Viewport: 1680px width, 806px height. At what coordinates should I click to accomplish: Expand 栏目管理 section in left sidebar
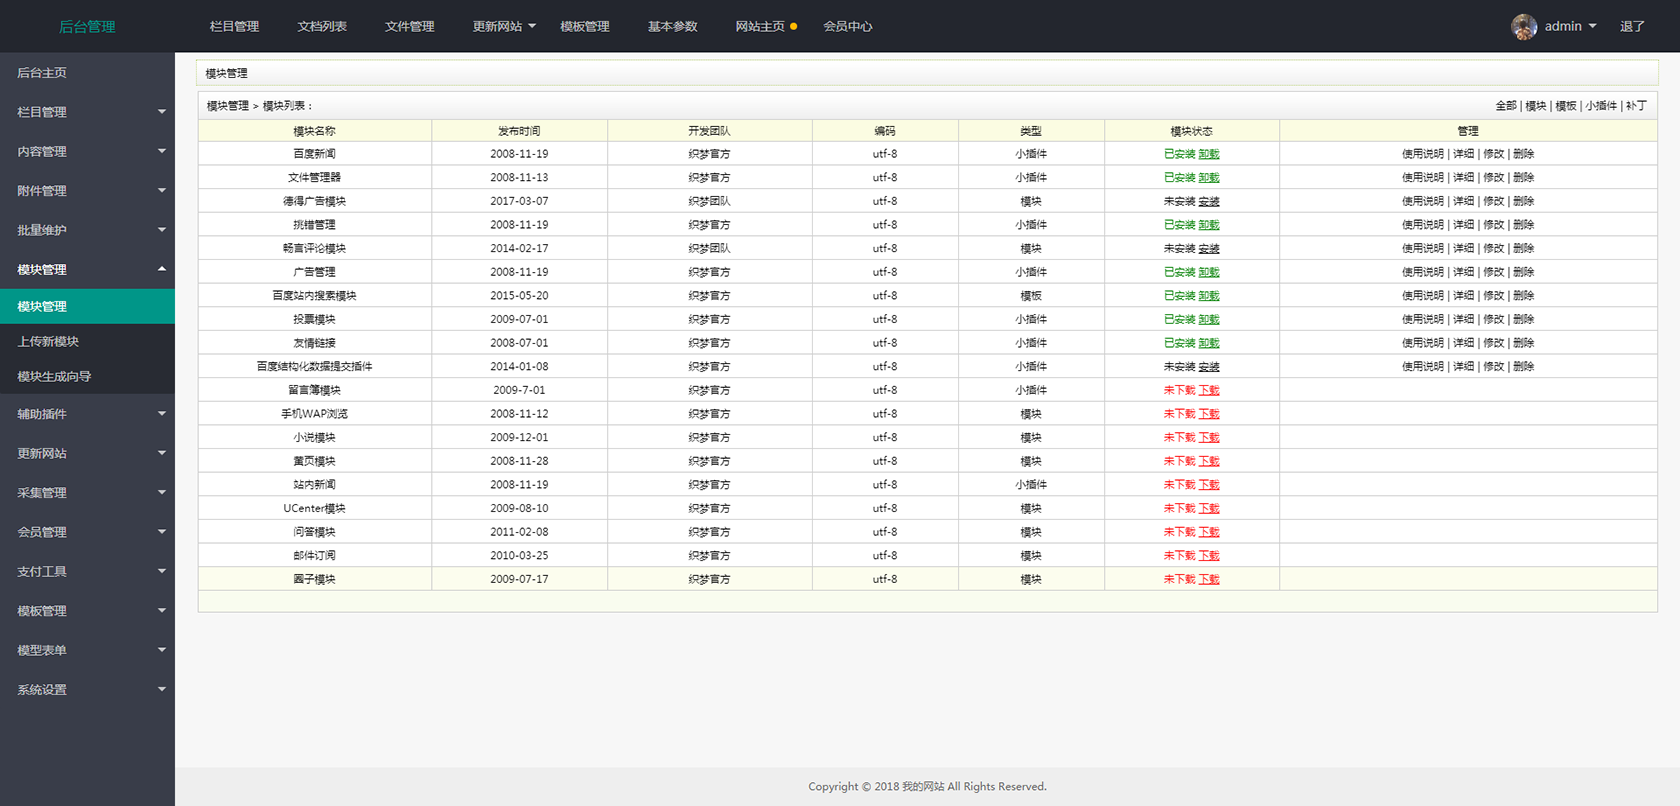87,112
